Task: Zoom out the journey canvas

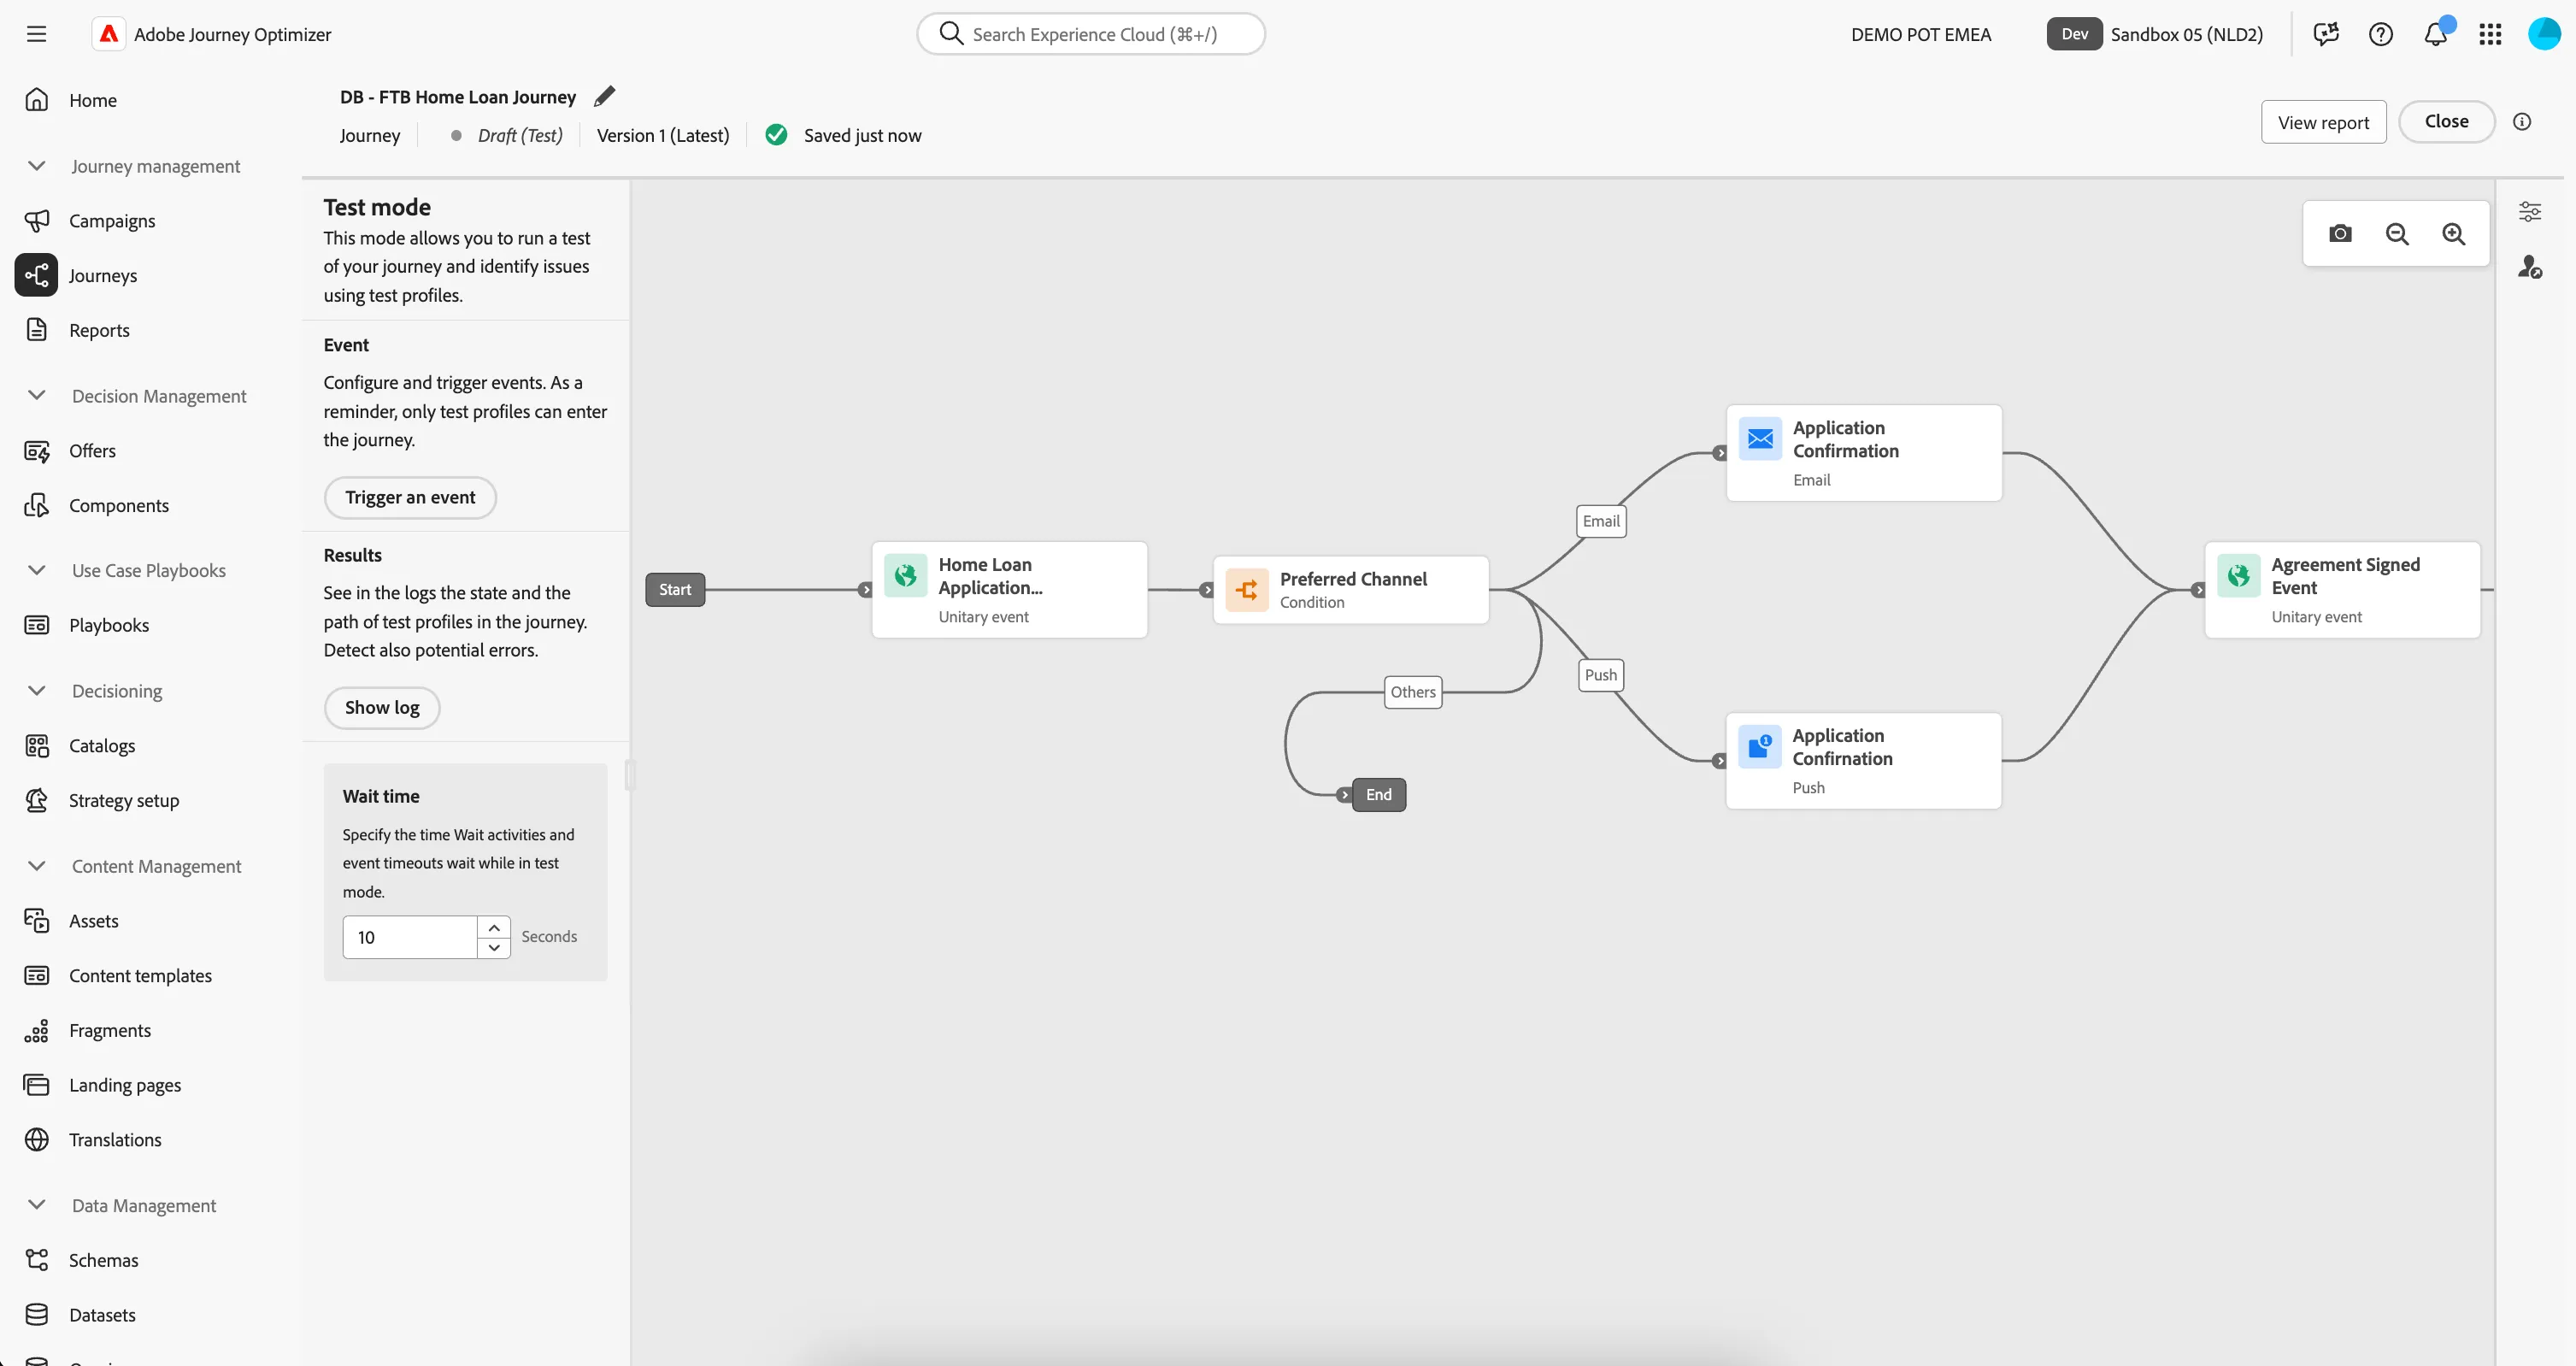Action: click(x=2397, y=234)
